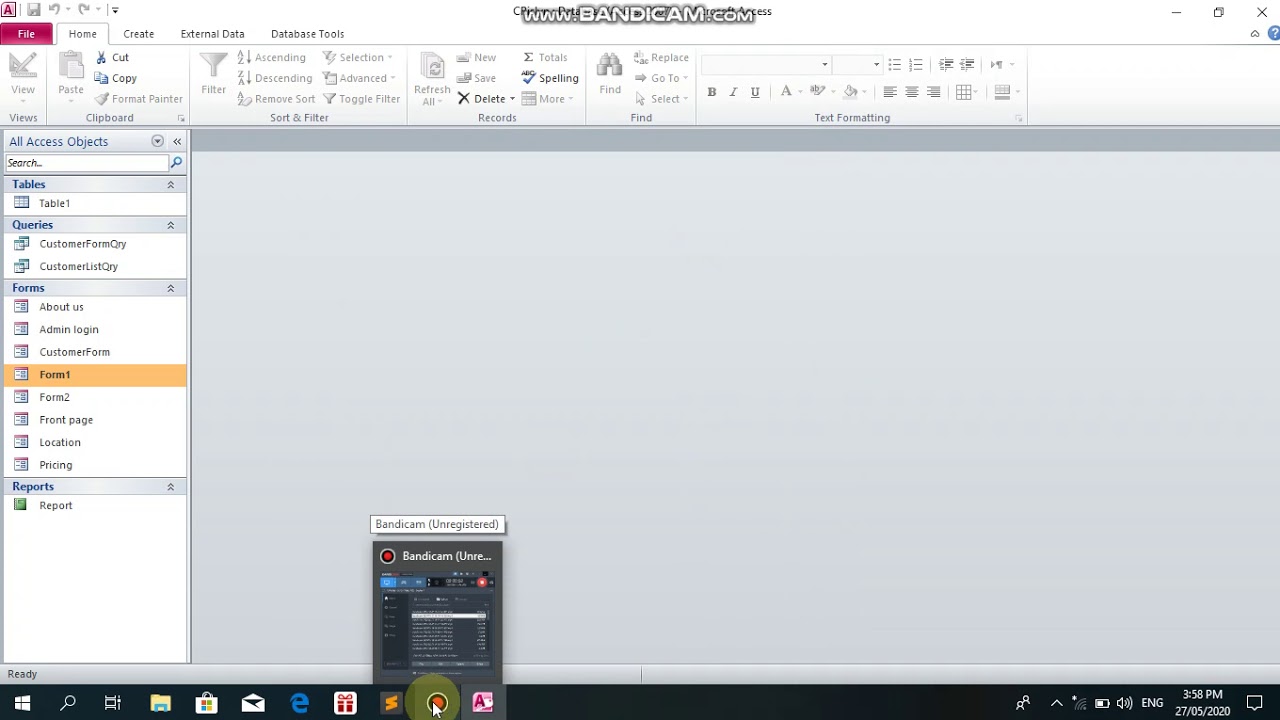Click the Sublime Text taskbar icon

391,703
